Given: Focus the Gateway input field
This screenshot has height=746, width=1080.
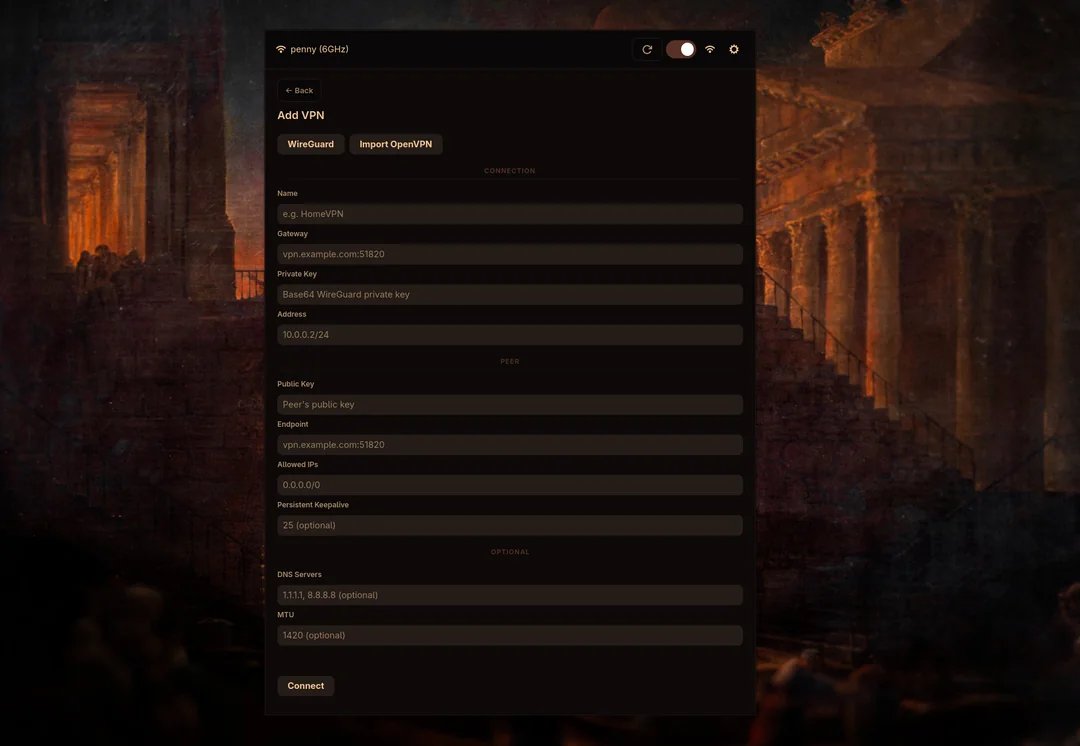Looking at the screenshot, I should coord(510,254).
